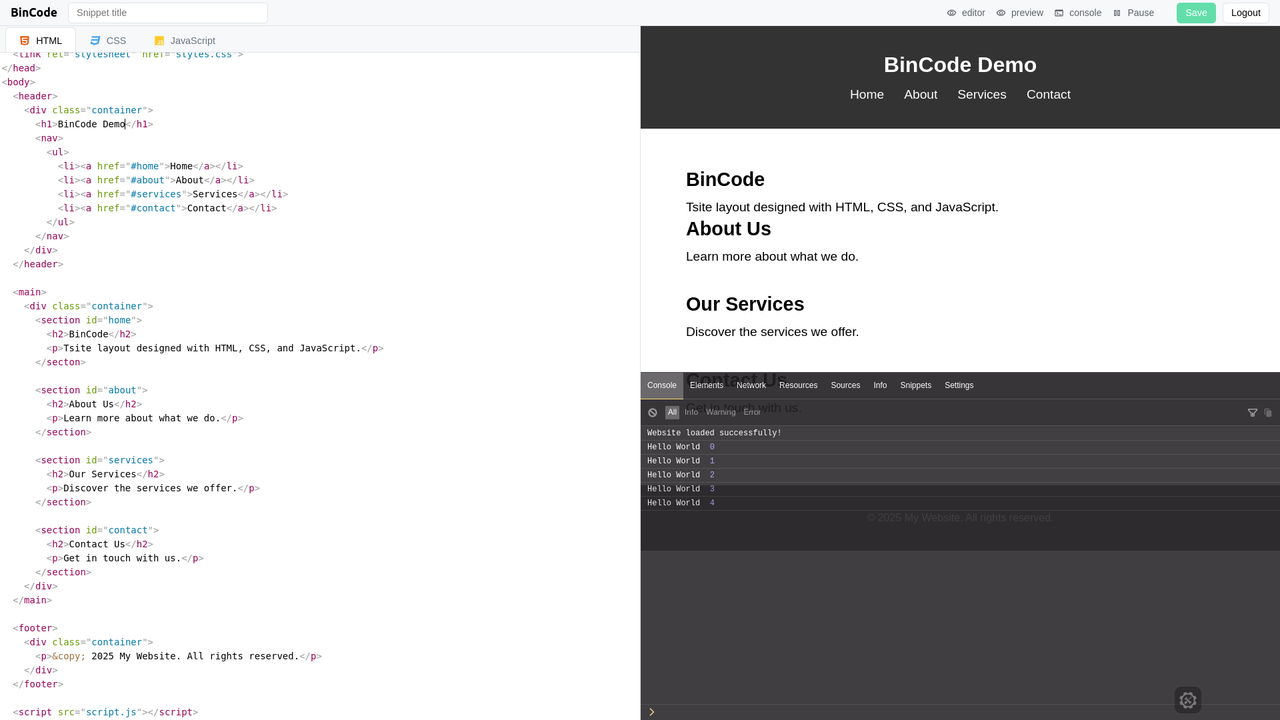
Task: Open the devtools Elements tab
Action: pos(706,385)
